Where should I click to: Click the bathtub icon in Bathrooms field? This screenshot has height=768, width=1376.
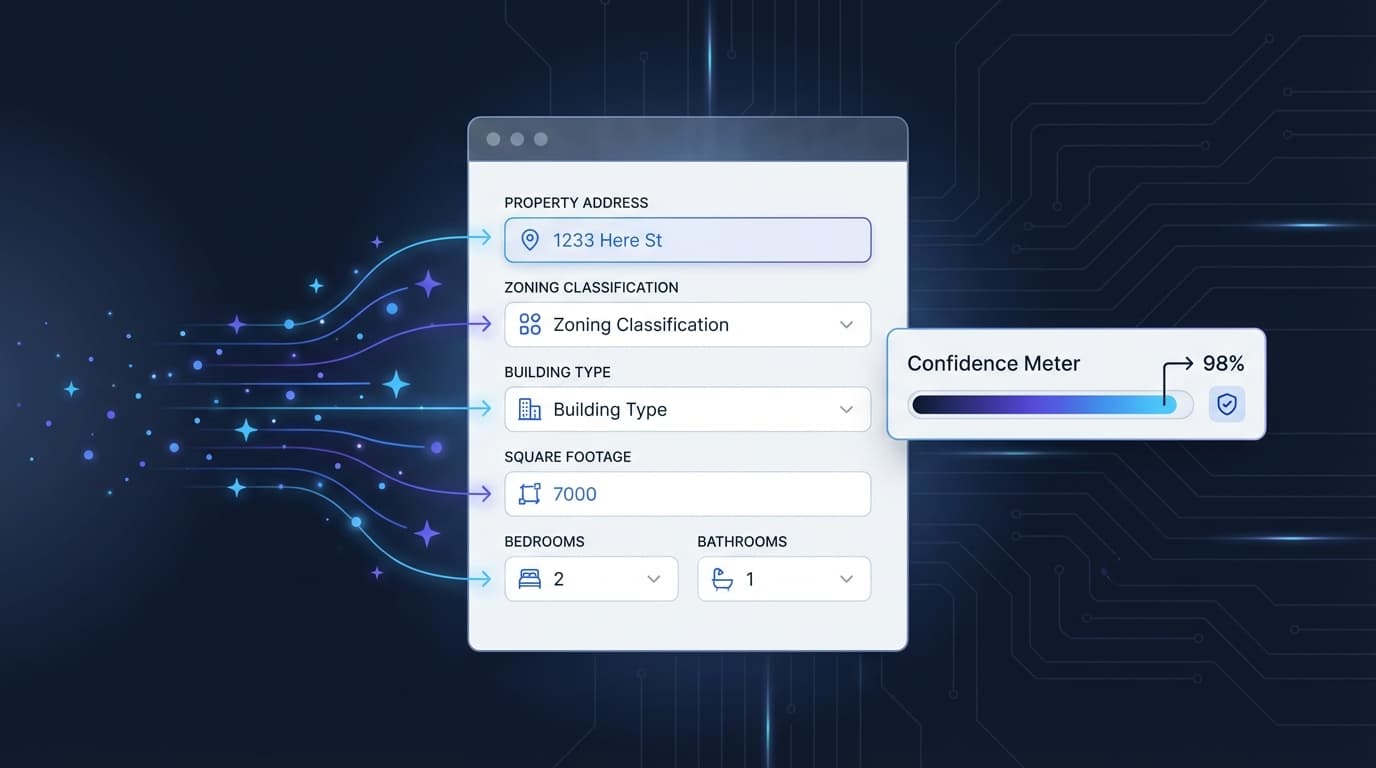722,578
